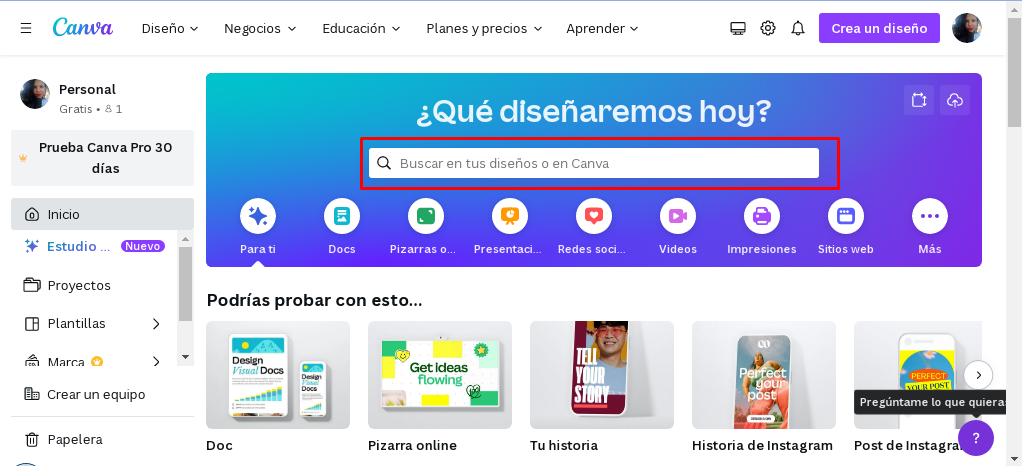Screen dimensions: 1022x466
Task: Click the Sitios web category icon
Action: 846,216
